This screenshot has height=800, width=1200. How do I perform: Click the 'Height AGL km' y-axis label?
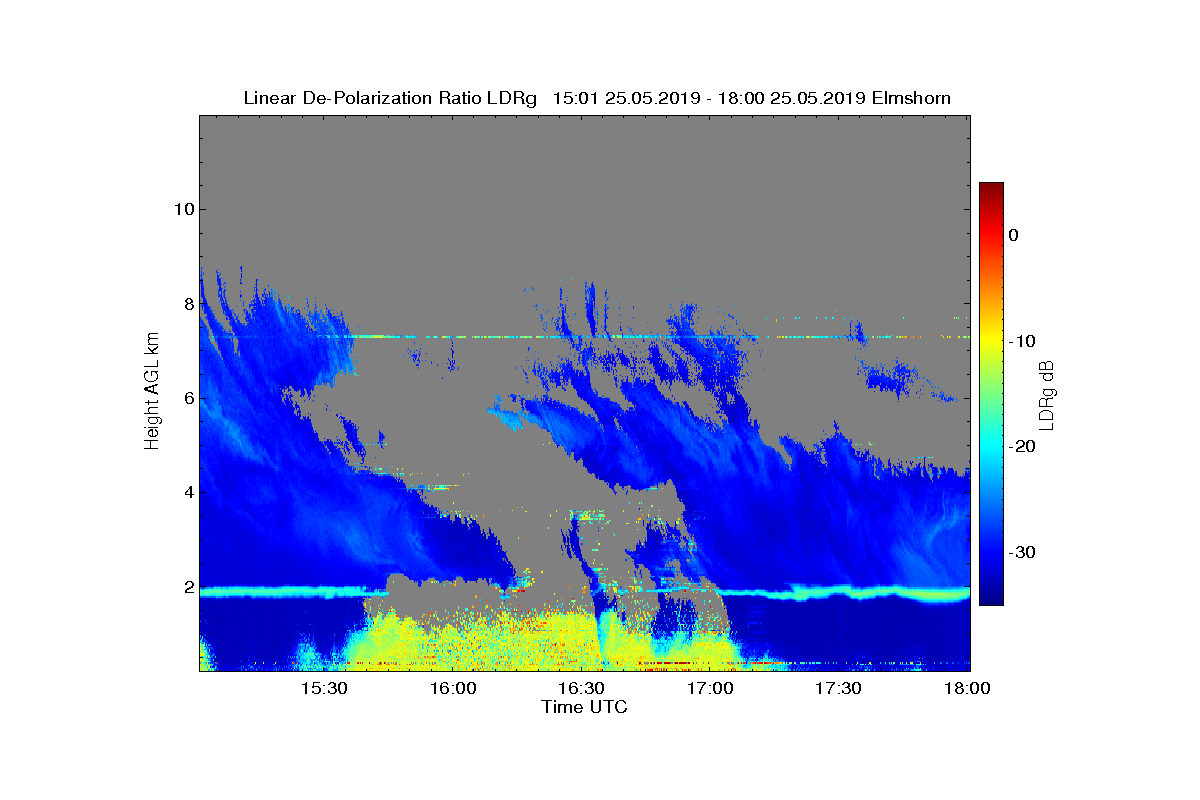tap(152, 392)
